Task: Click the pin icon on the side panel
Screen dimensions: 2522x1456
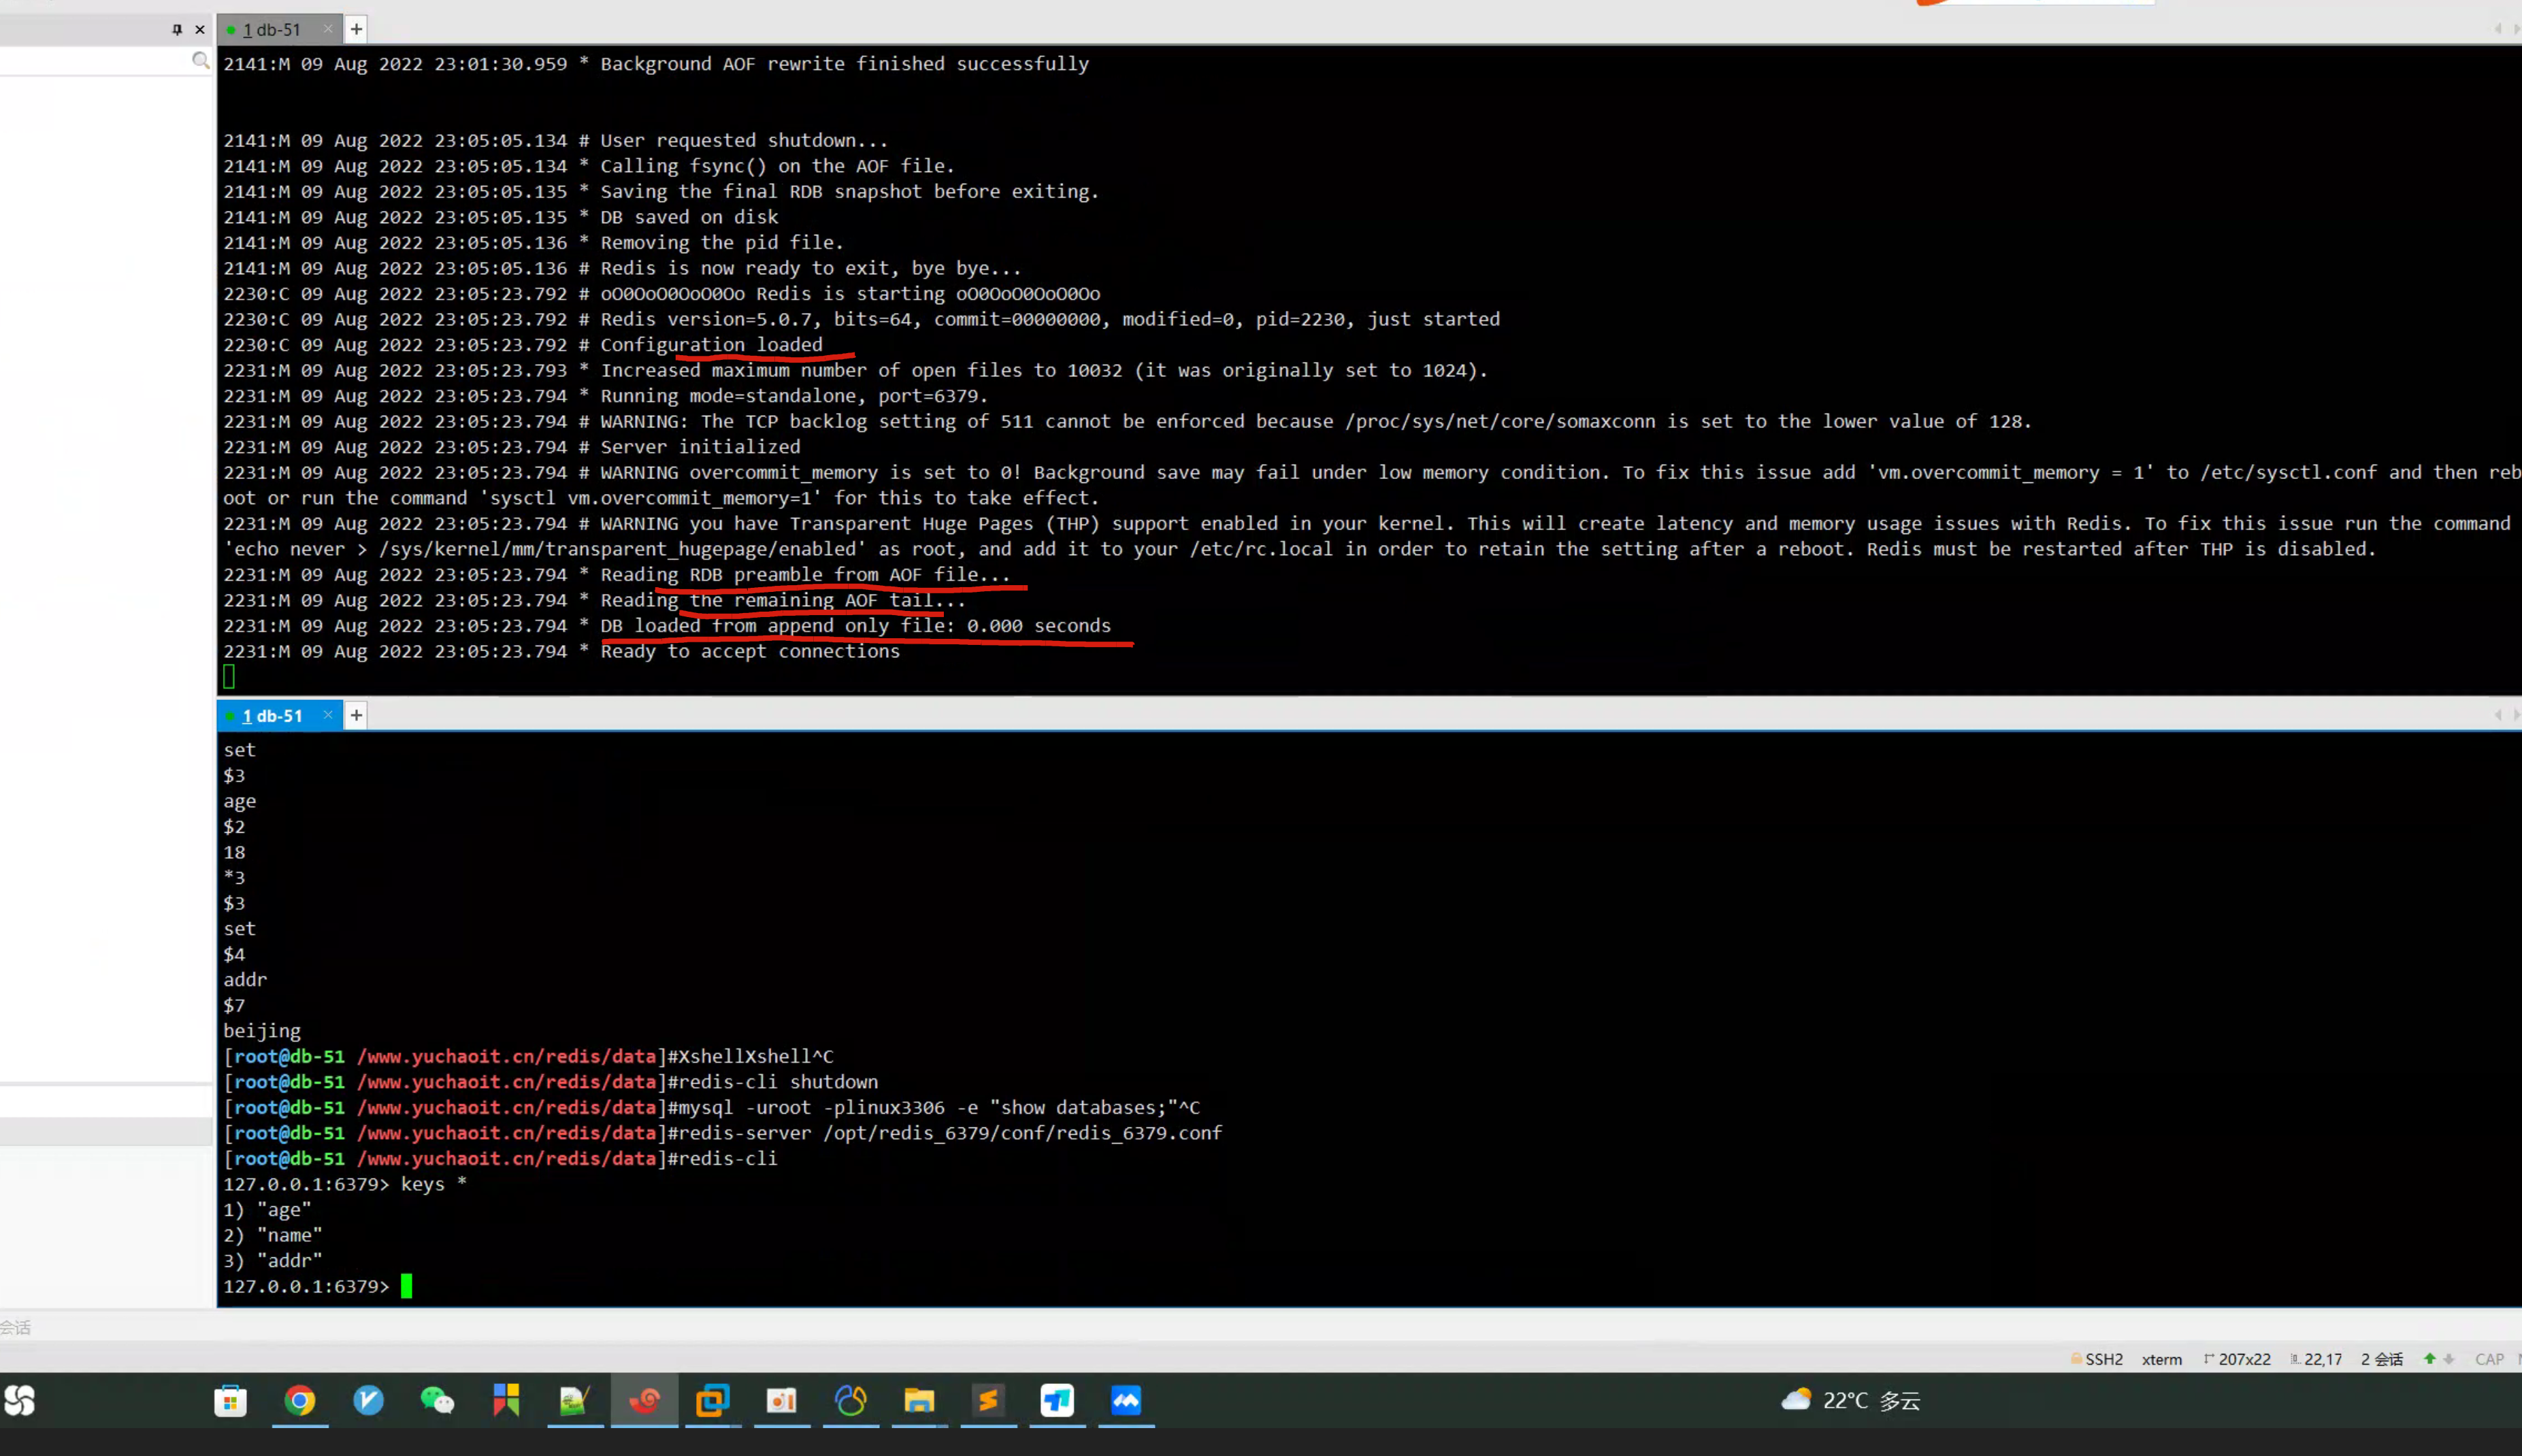Action: click(x=177, y=29)
